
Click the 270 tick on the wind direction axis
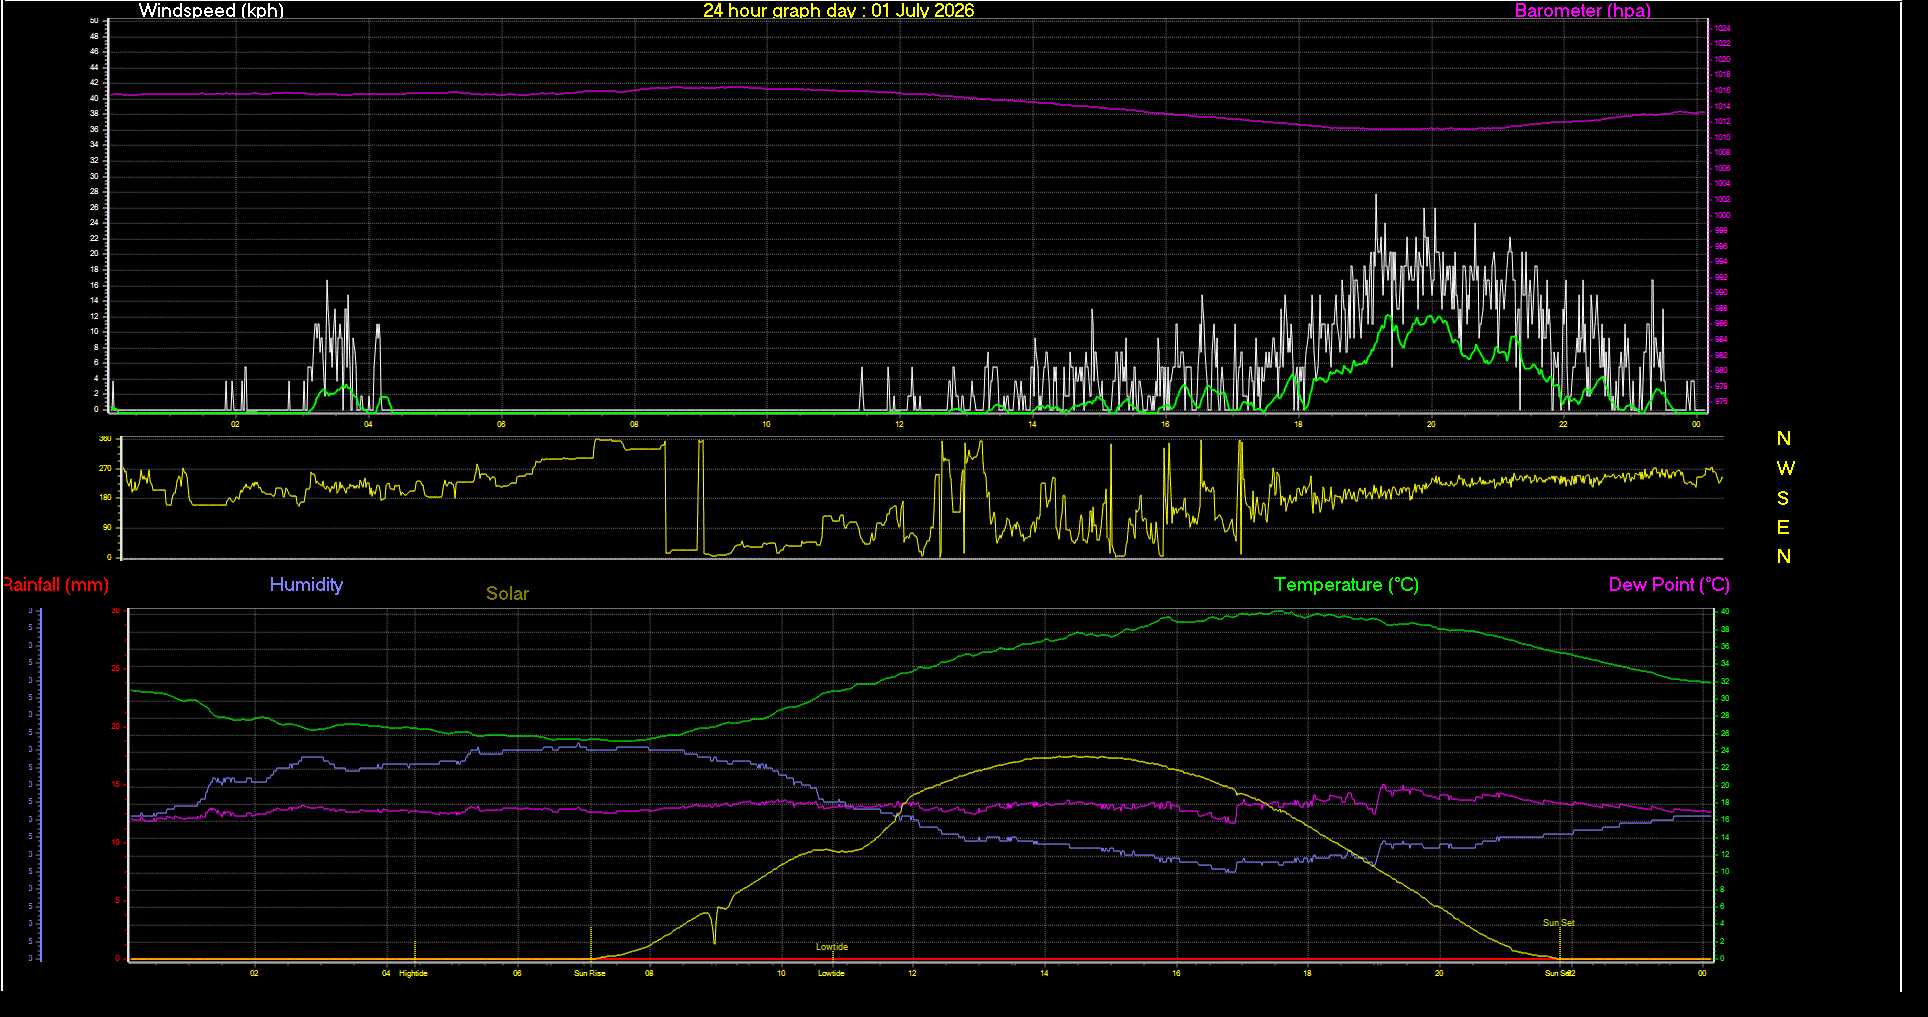pyautogui.click(x=105, y=468)
